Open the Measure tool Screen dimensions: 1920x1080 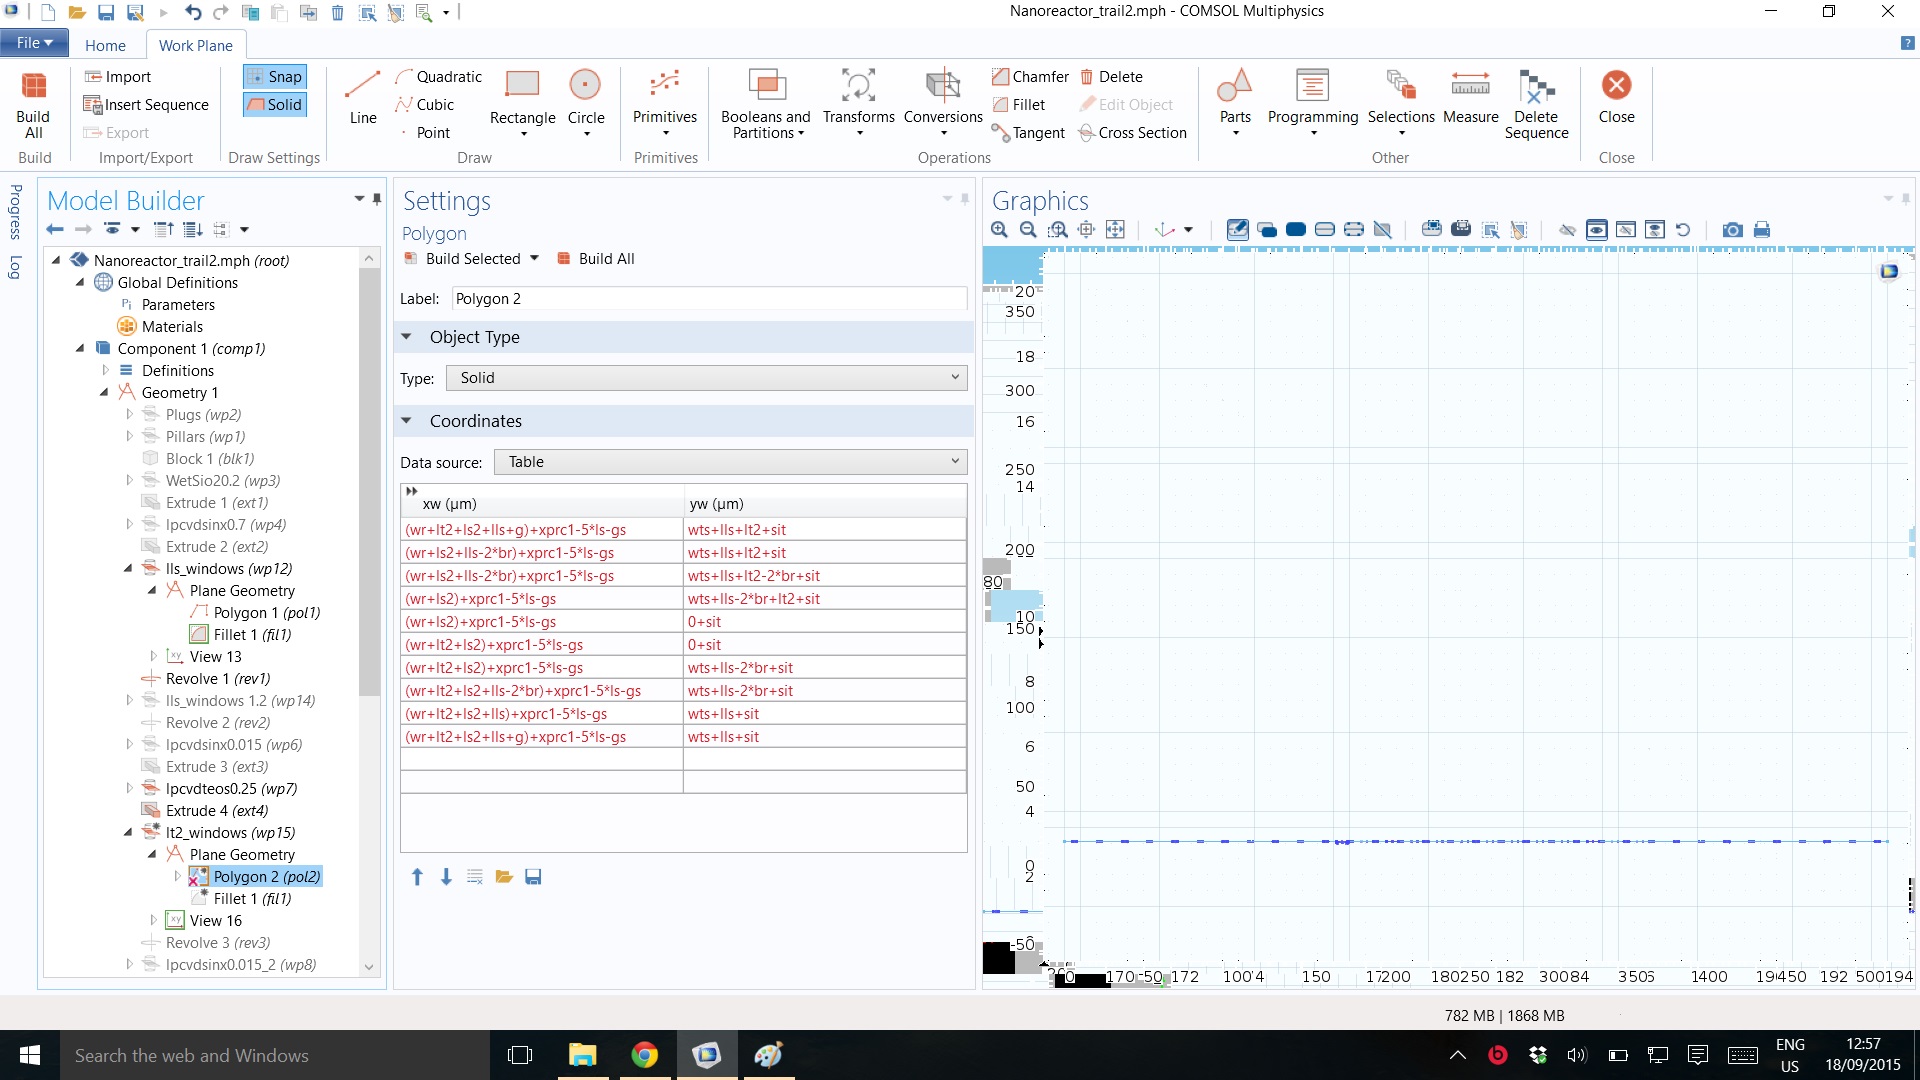[1470, 97]
